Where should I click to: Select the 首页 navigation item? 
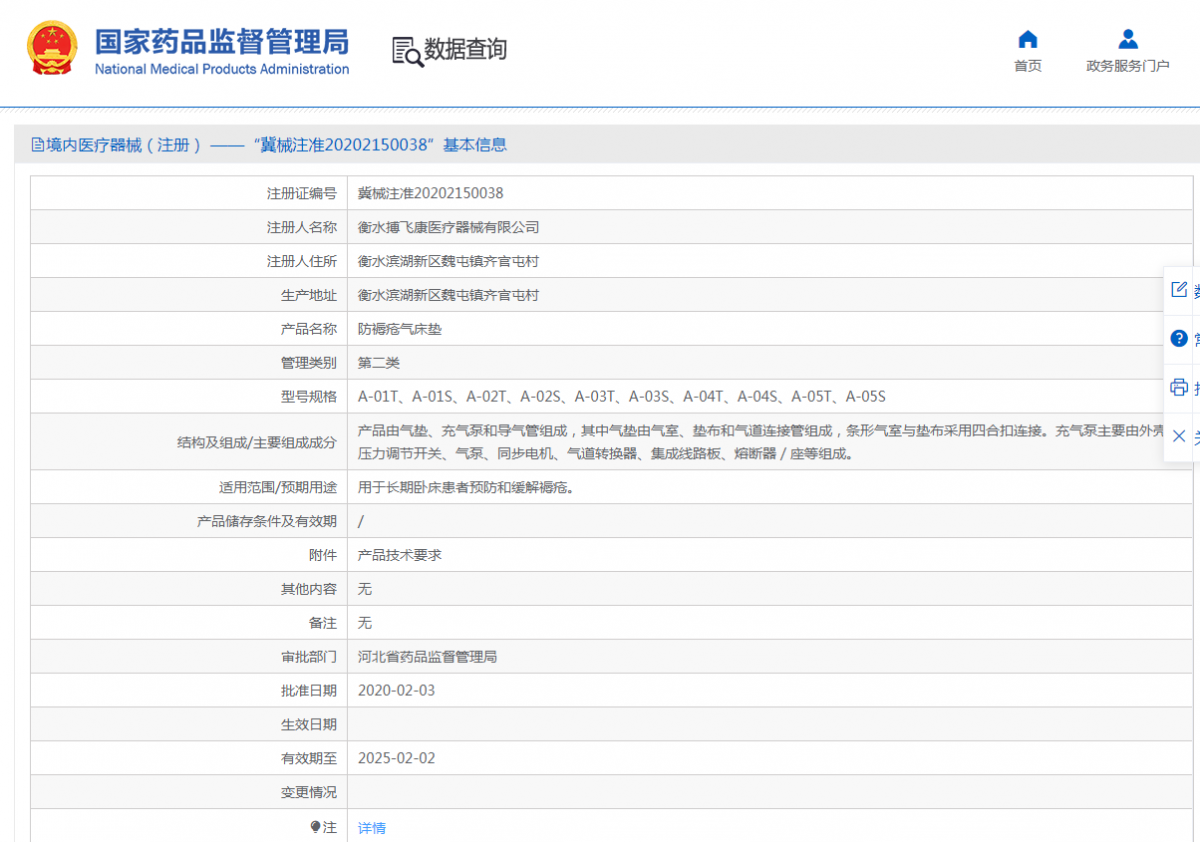[x=1027, y=66]
